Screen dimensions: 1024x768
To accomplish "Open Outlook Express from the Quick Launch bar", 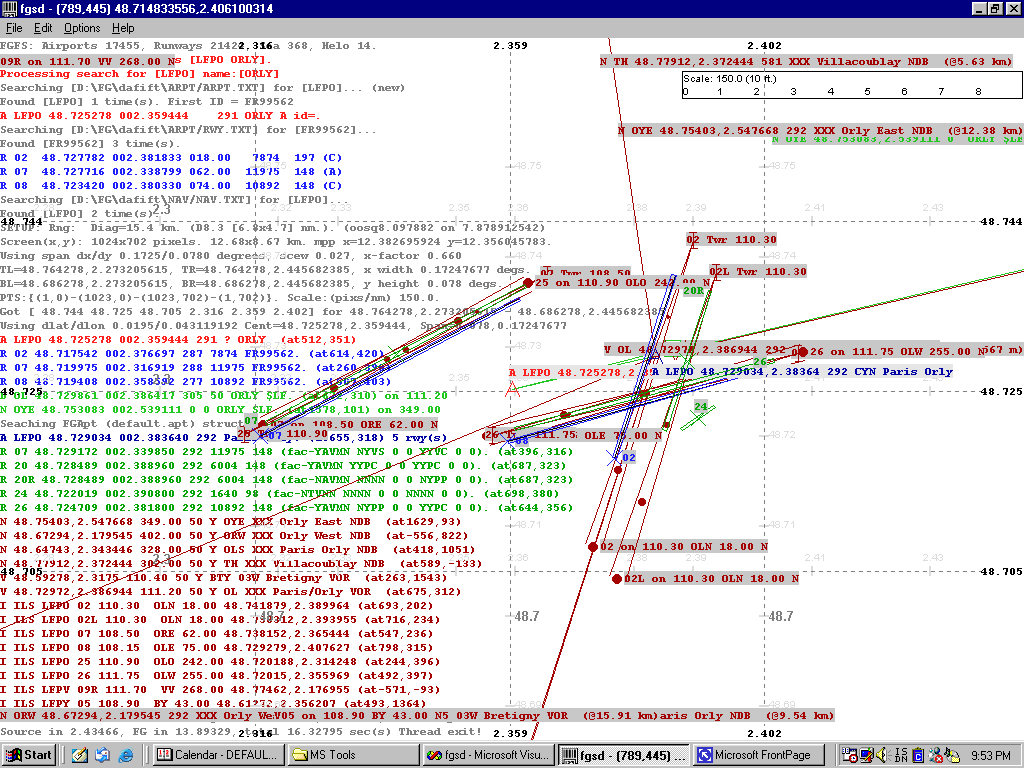I will click(102, 755).
